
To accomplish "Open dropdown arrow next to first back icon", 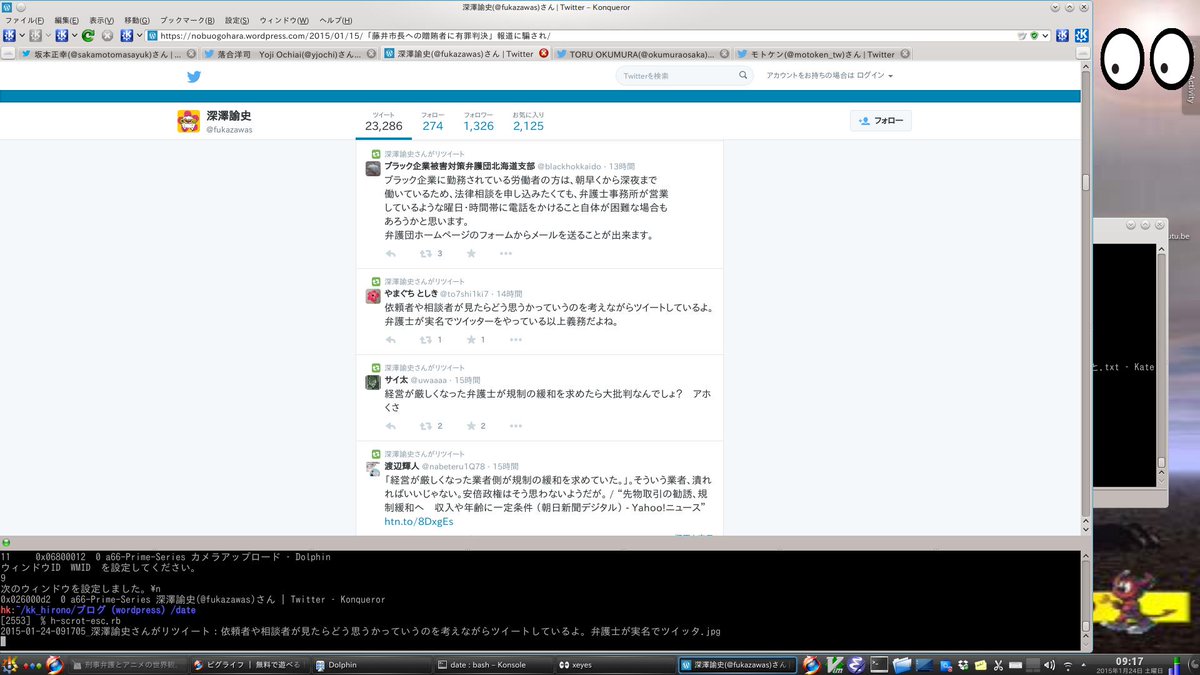I will click(23, 35).
